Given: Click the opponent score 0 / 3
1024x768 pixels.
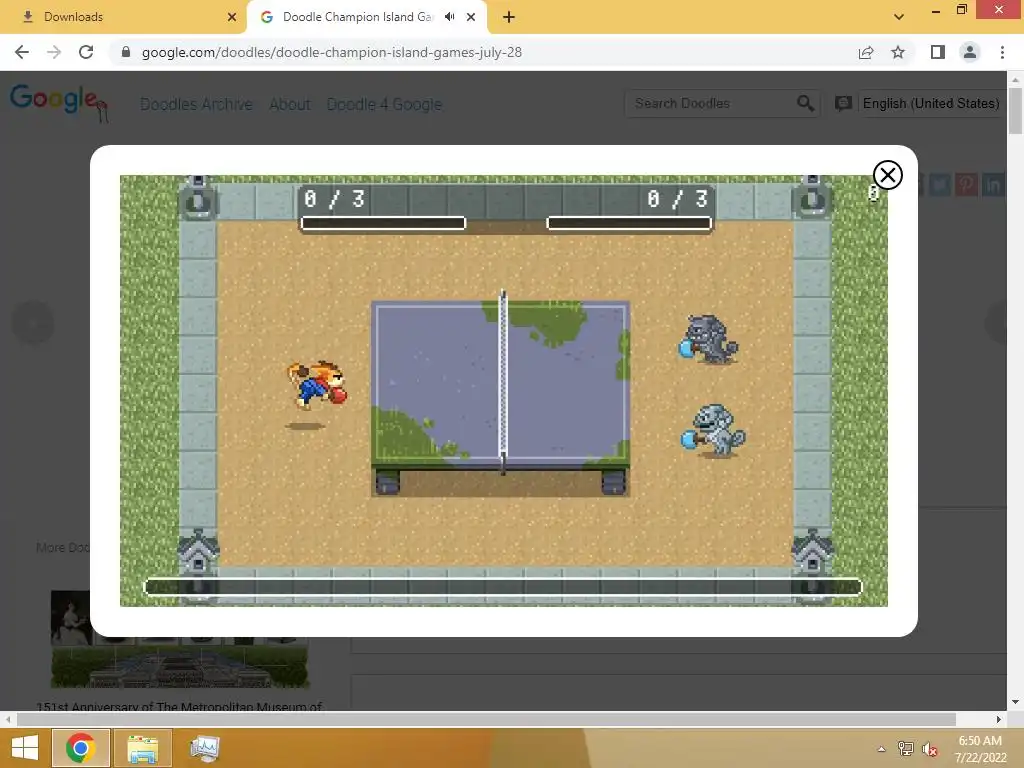Looking at the screenshot, I should tap(677, 199).
